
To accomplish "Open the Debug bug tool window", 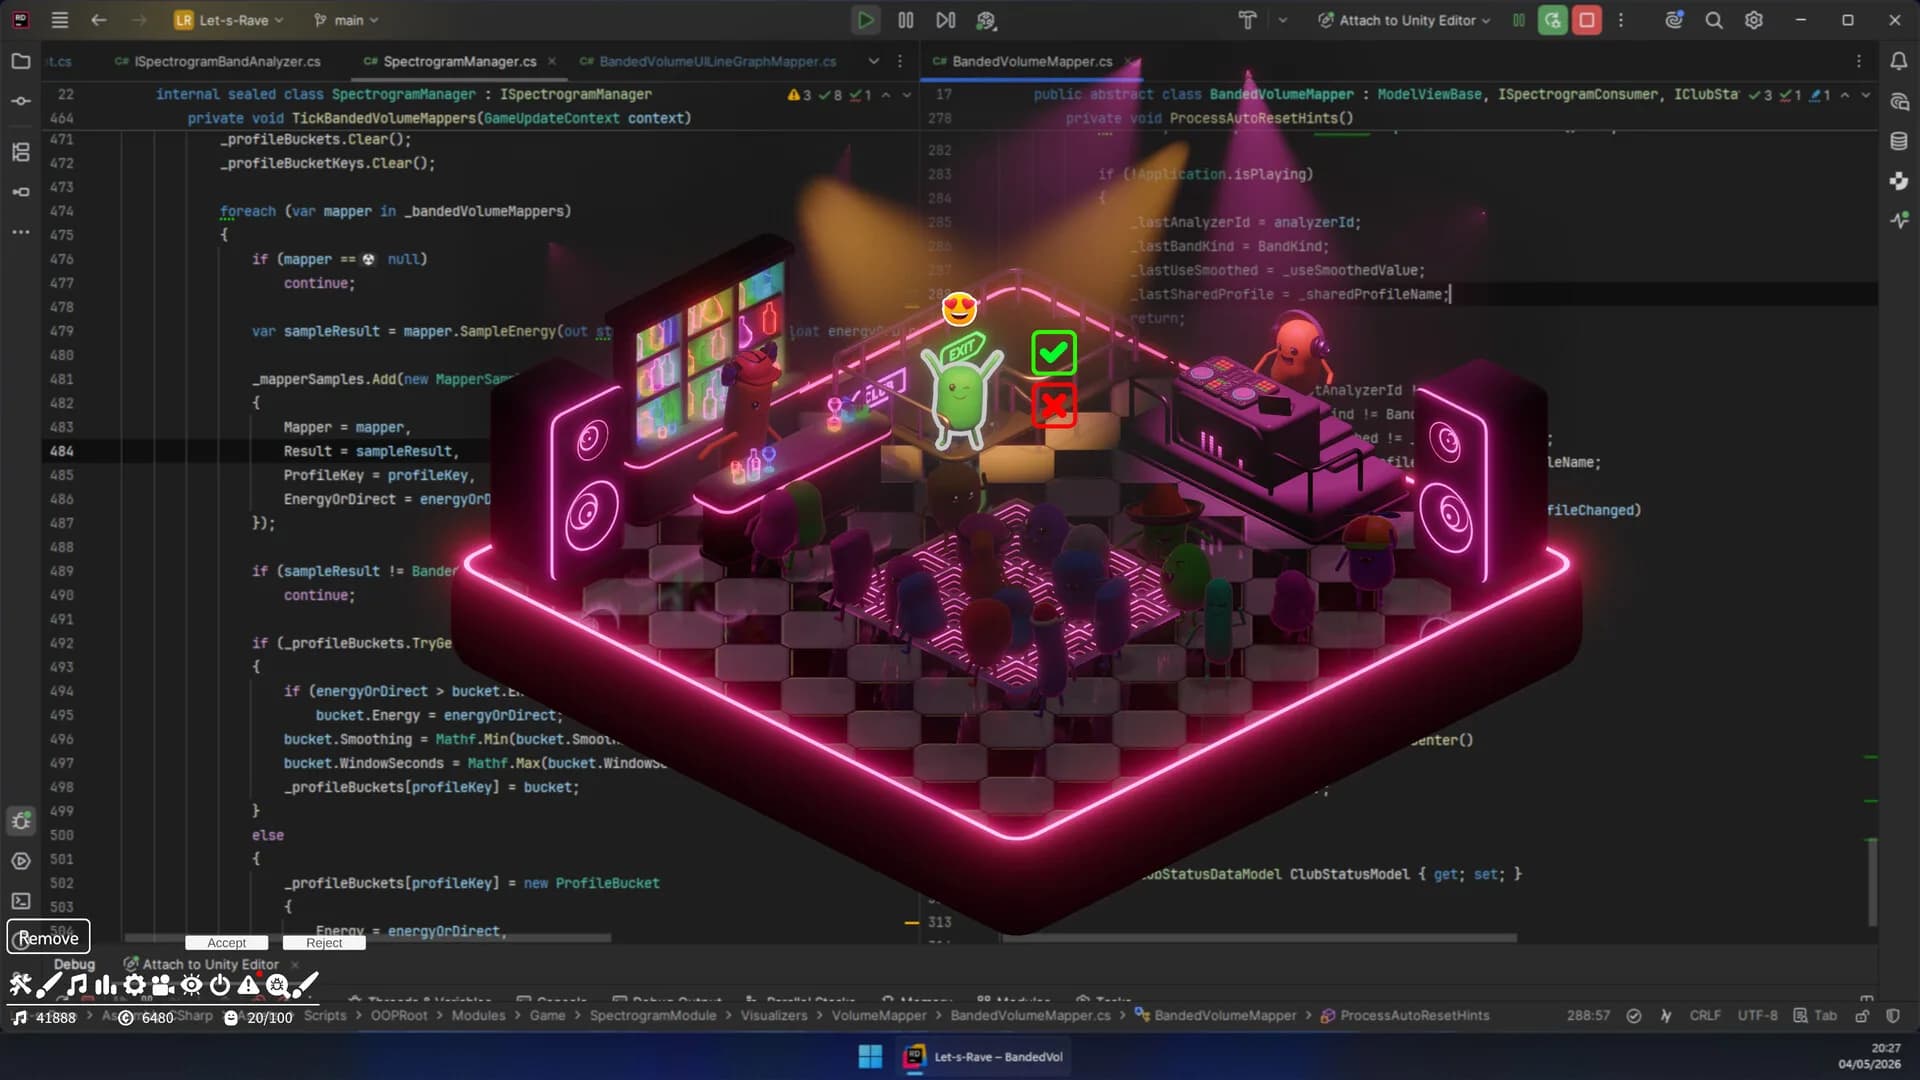I will 21,821.
